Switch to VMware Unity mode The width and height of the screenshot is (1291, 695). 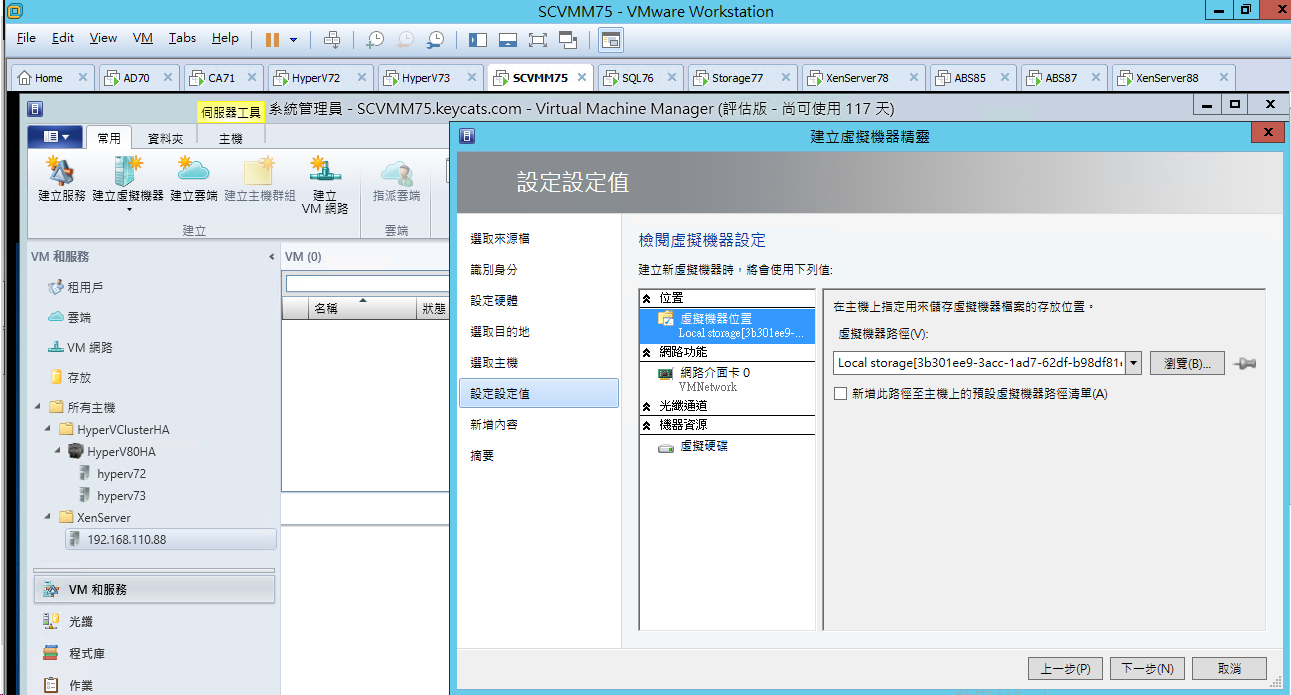click(568, 39)
